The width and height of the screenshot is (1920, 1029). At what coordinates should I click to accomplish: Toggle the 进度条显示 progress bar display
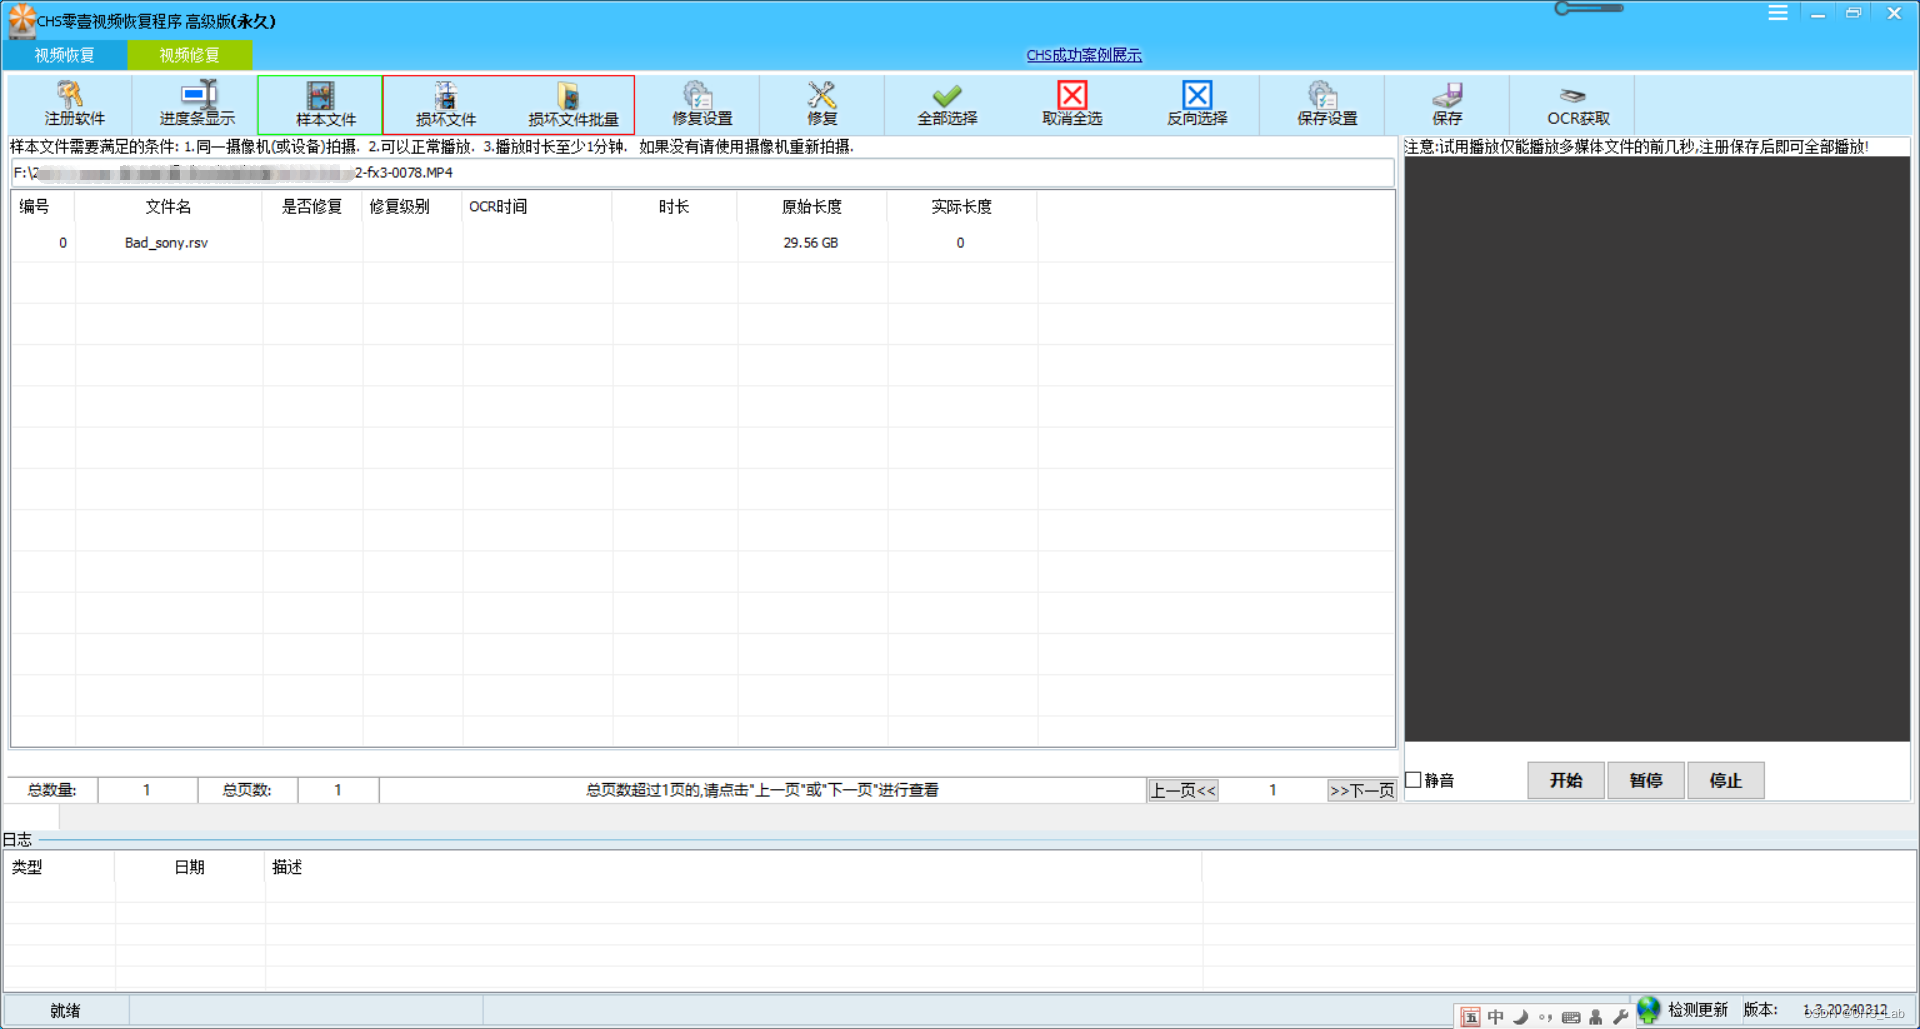(x=197, y=104)
